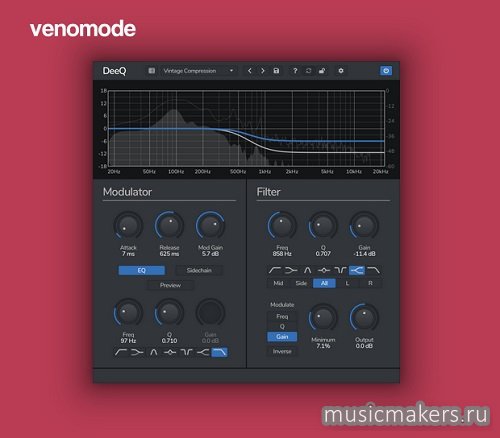Switch channel mode to All
Image resolution: width=500 pixels, height=438 pixels.
tap(324, 283)
